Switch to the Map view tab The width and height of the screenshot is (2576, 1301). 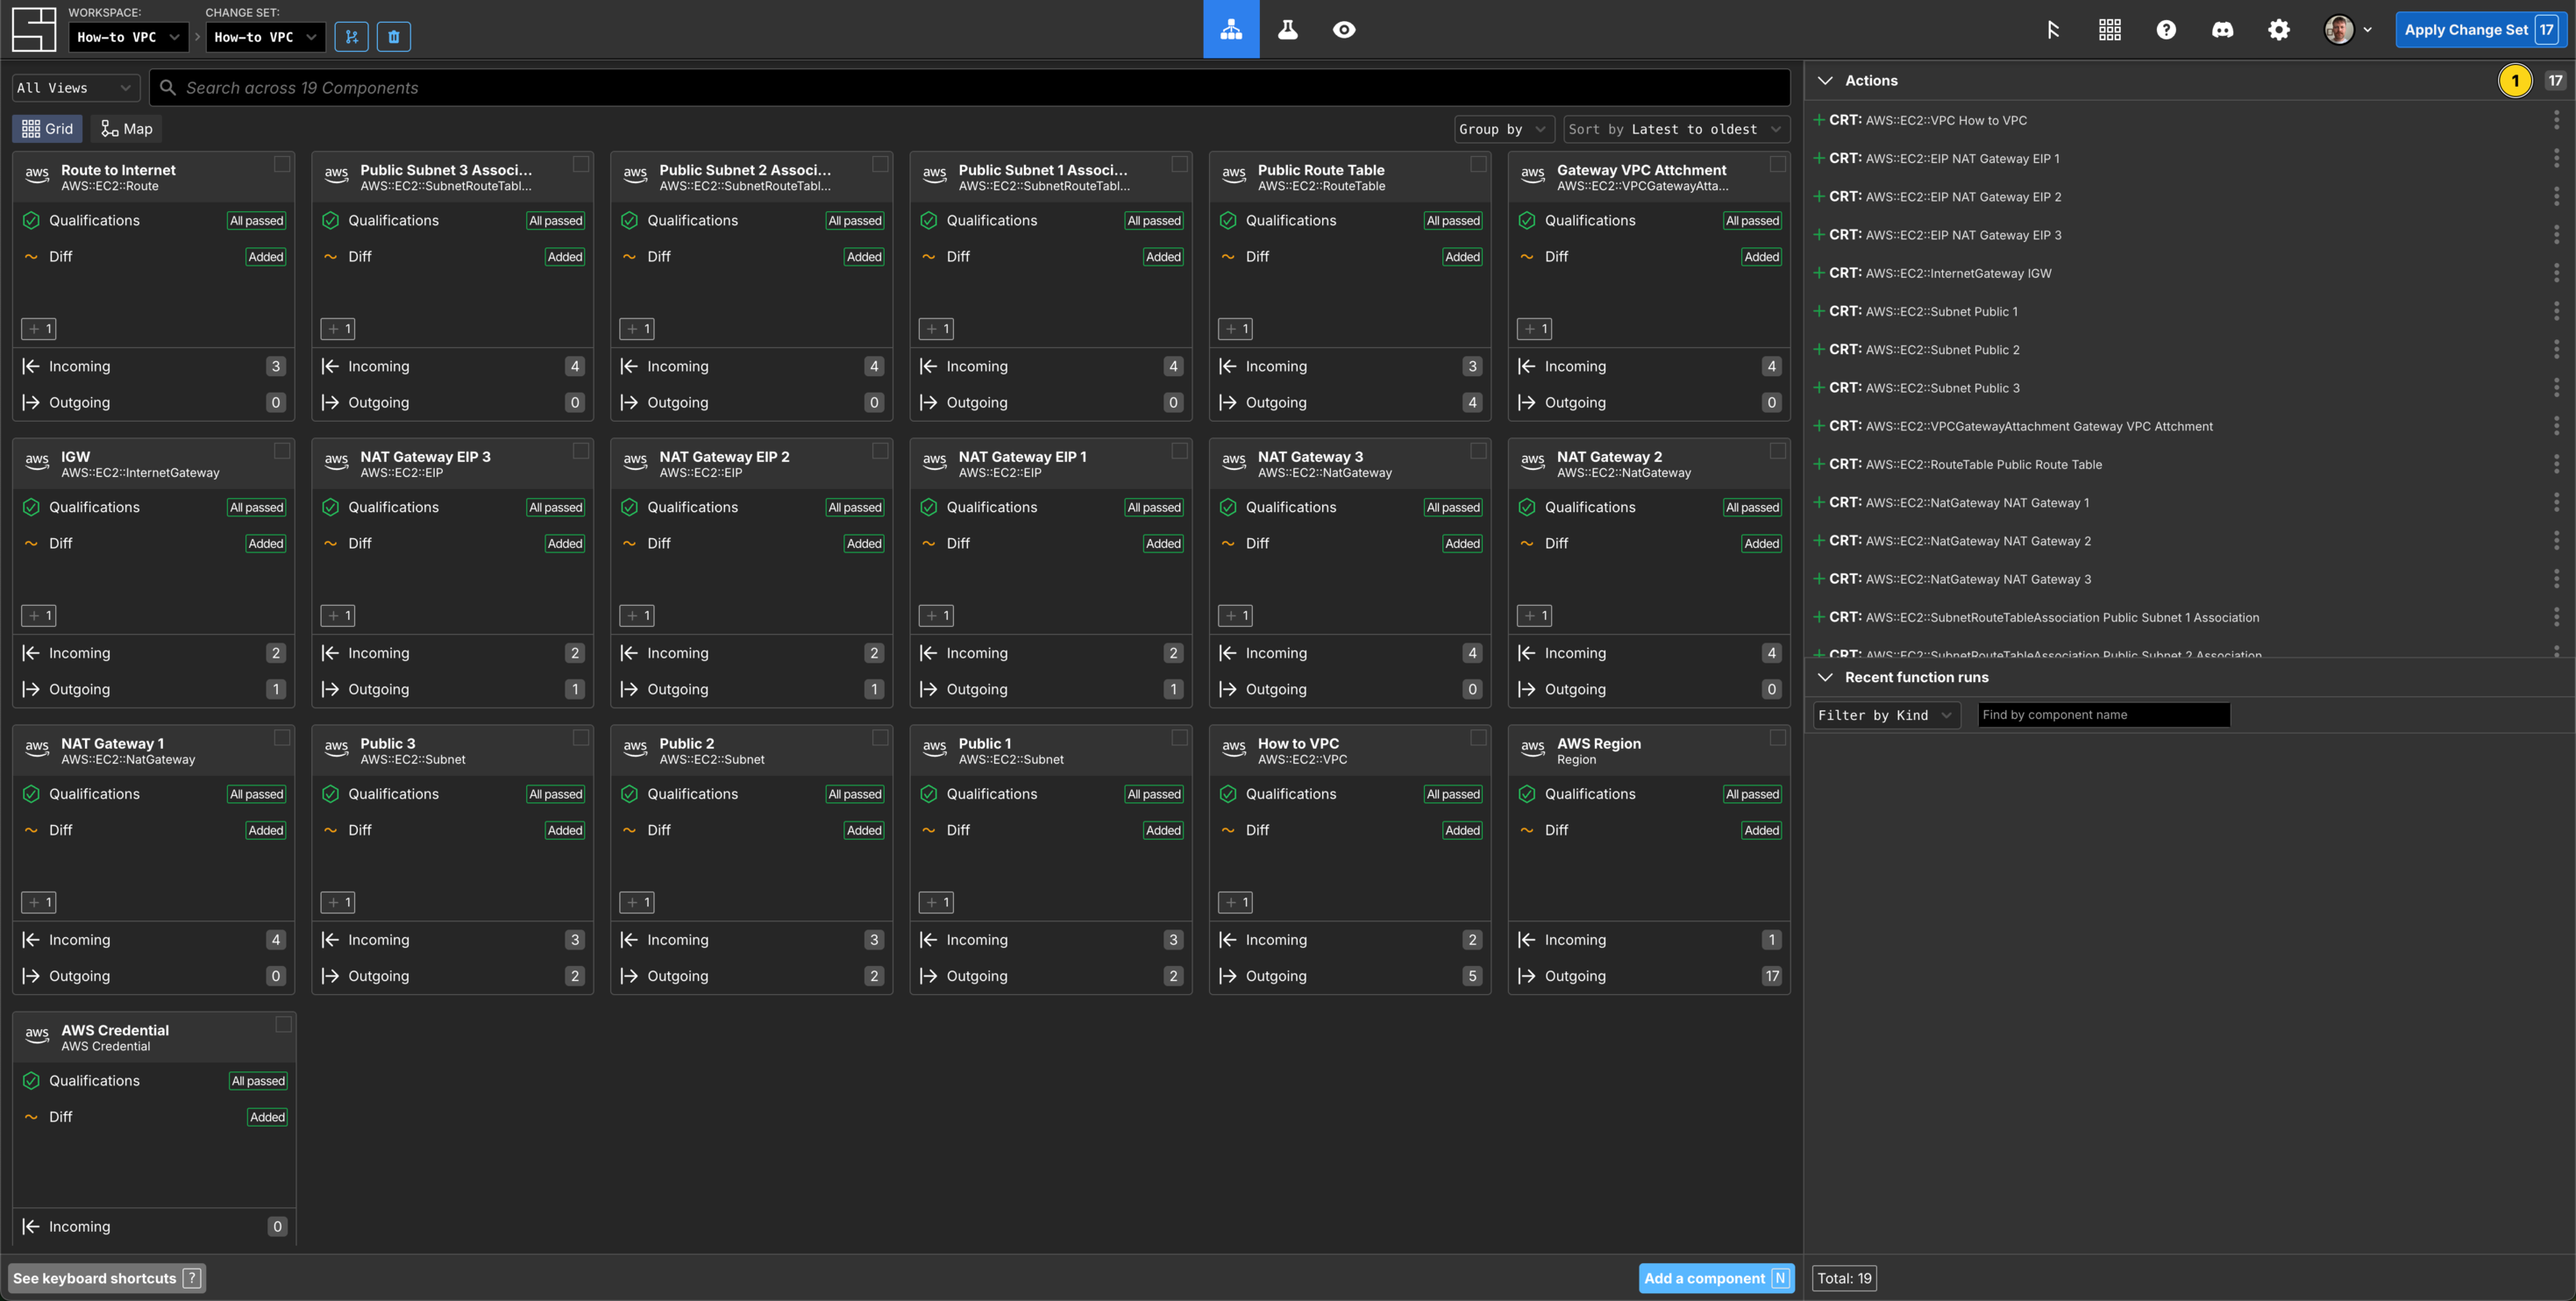pos(127,129)
